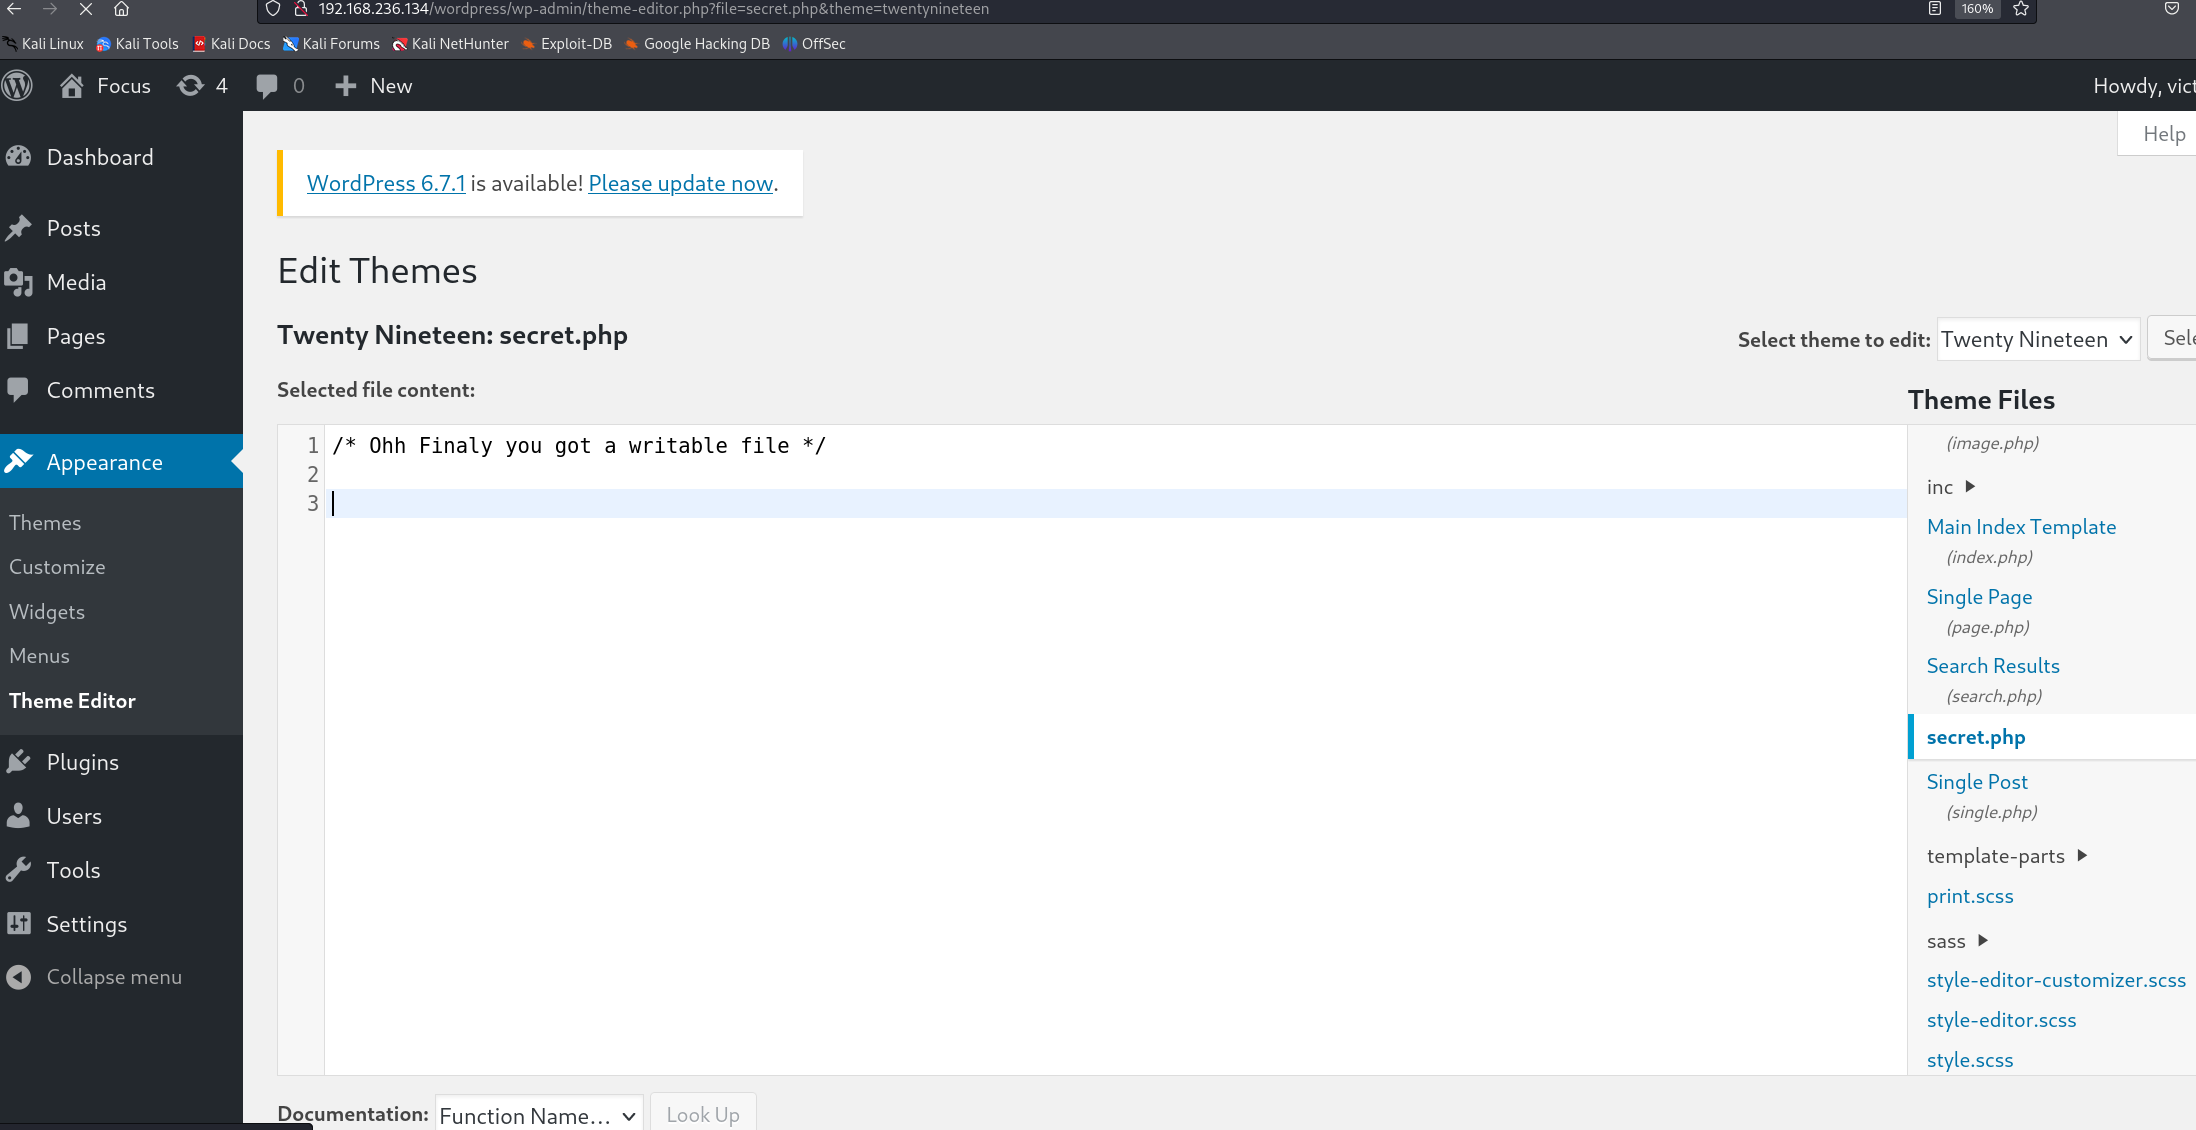
Task: Click the Users menu icon
Action: pyautogui.click(x=20, y=814)
